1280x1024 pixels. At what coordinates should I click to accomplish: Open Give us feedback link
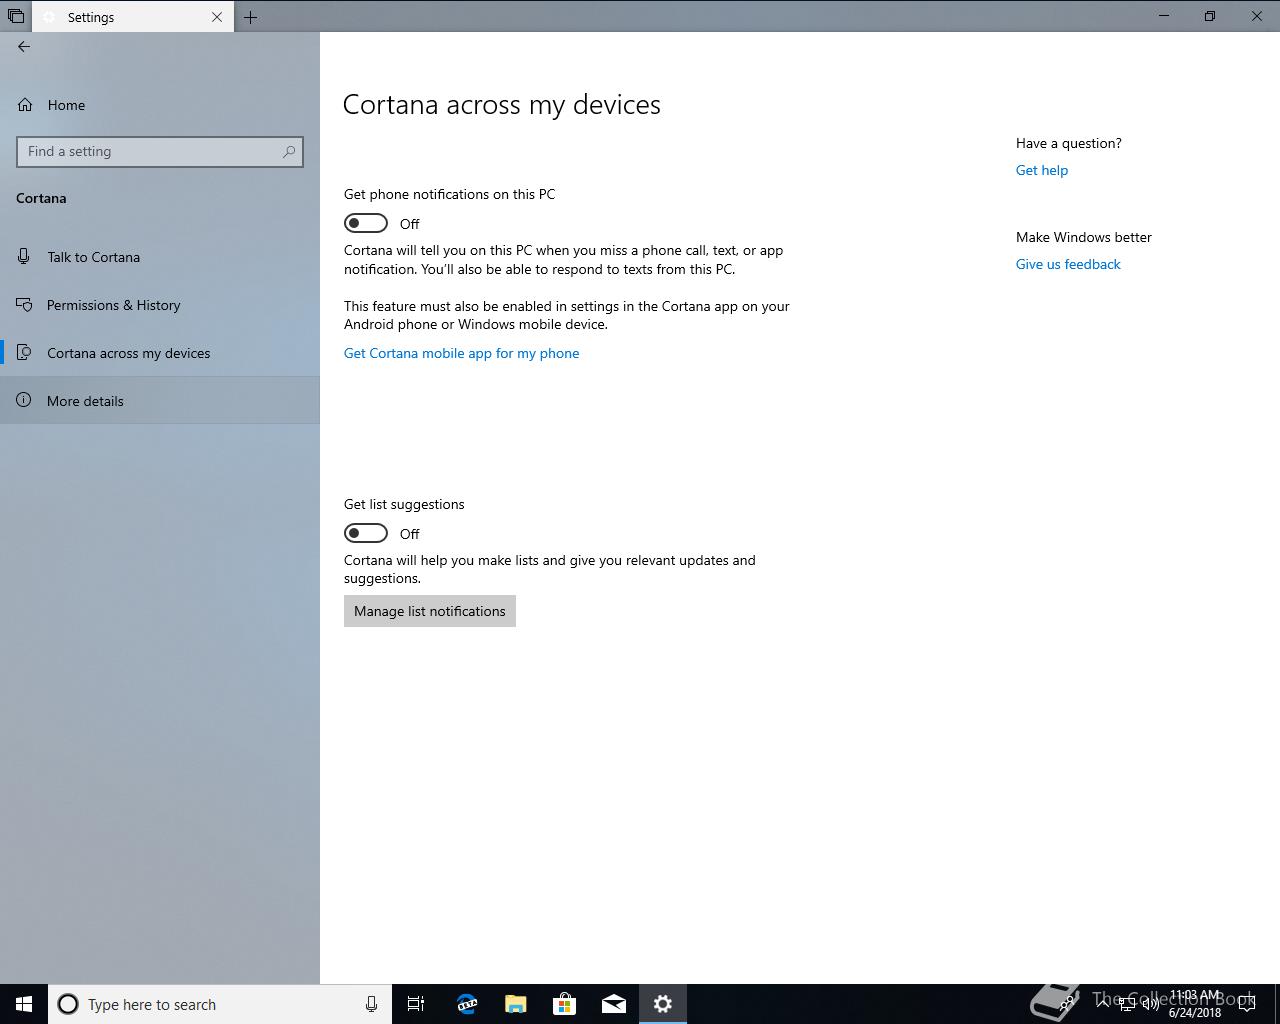1068,264
